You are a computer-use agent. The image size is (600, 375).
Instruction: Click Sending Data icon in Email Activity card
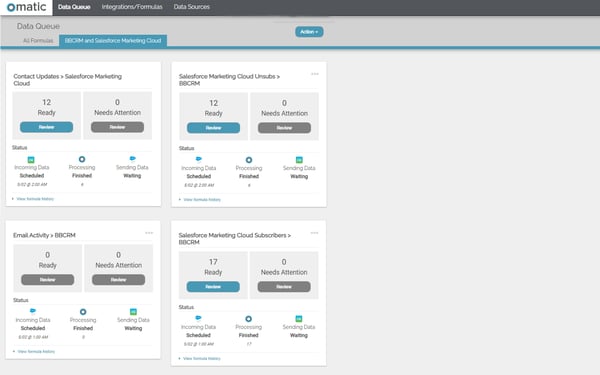(133, 312)
